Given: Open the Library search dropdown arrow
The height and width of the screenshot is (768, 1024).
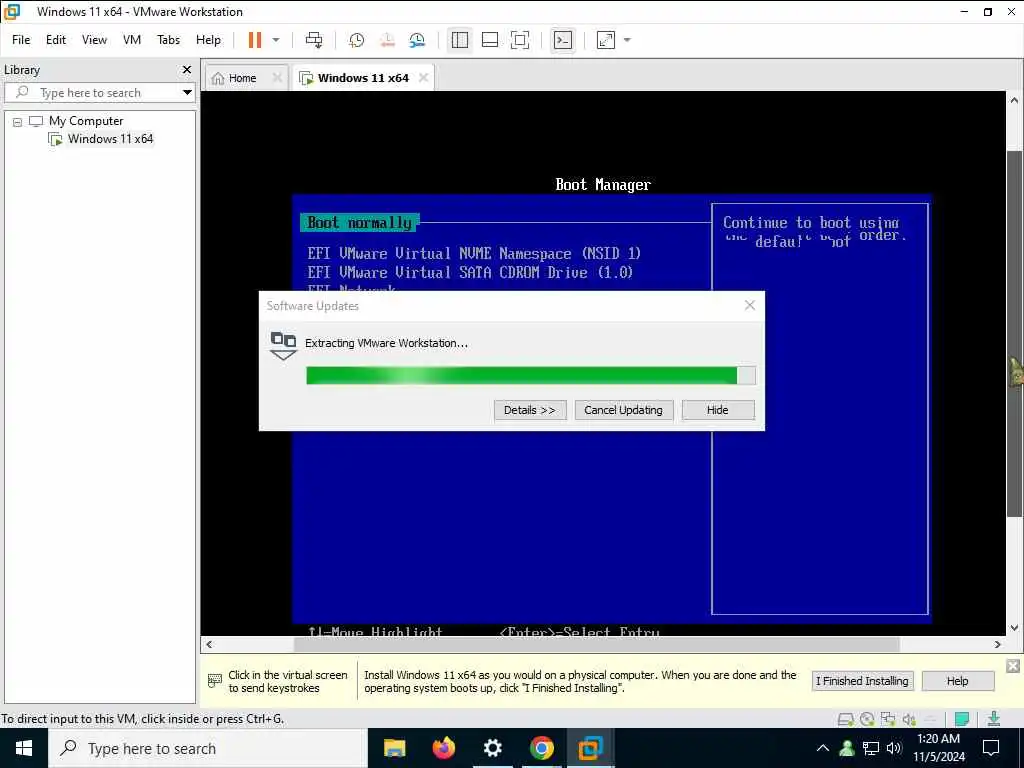Looking at the screenshot, I should (187, 93).
